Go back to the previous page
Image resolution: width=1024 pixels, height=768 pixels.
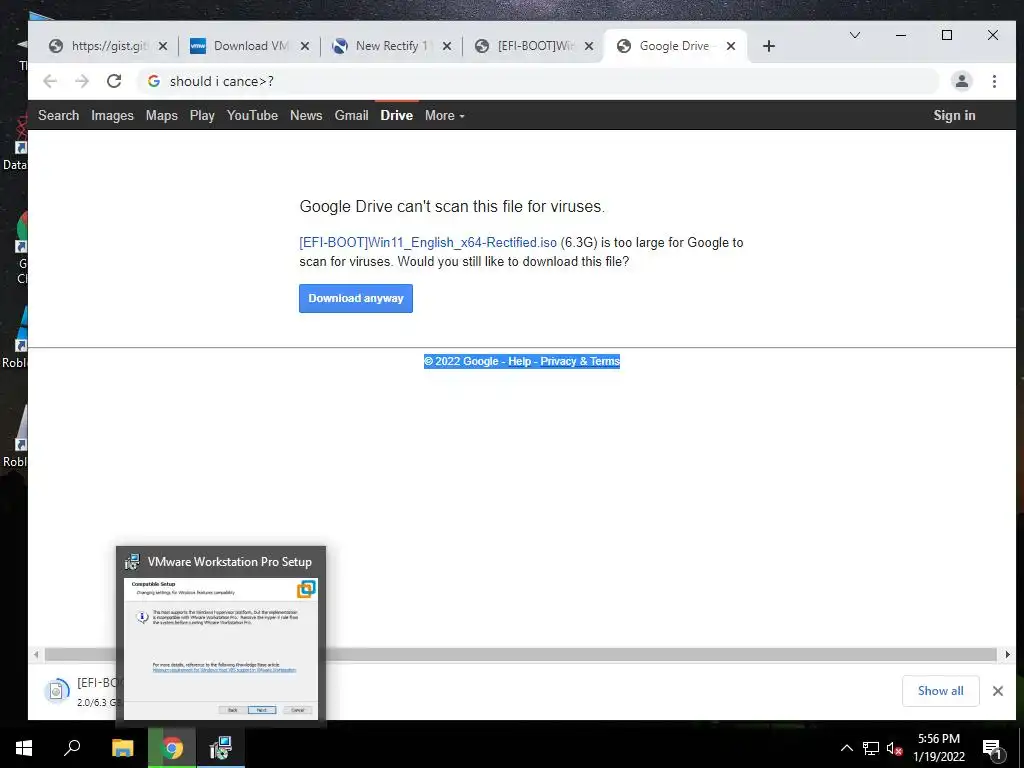pos(50,81)
